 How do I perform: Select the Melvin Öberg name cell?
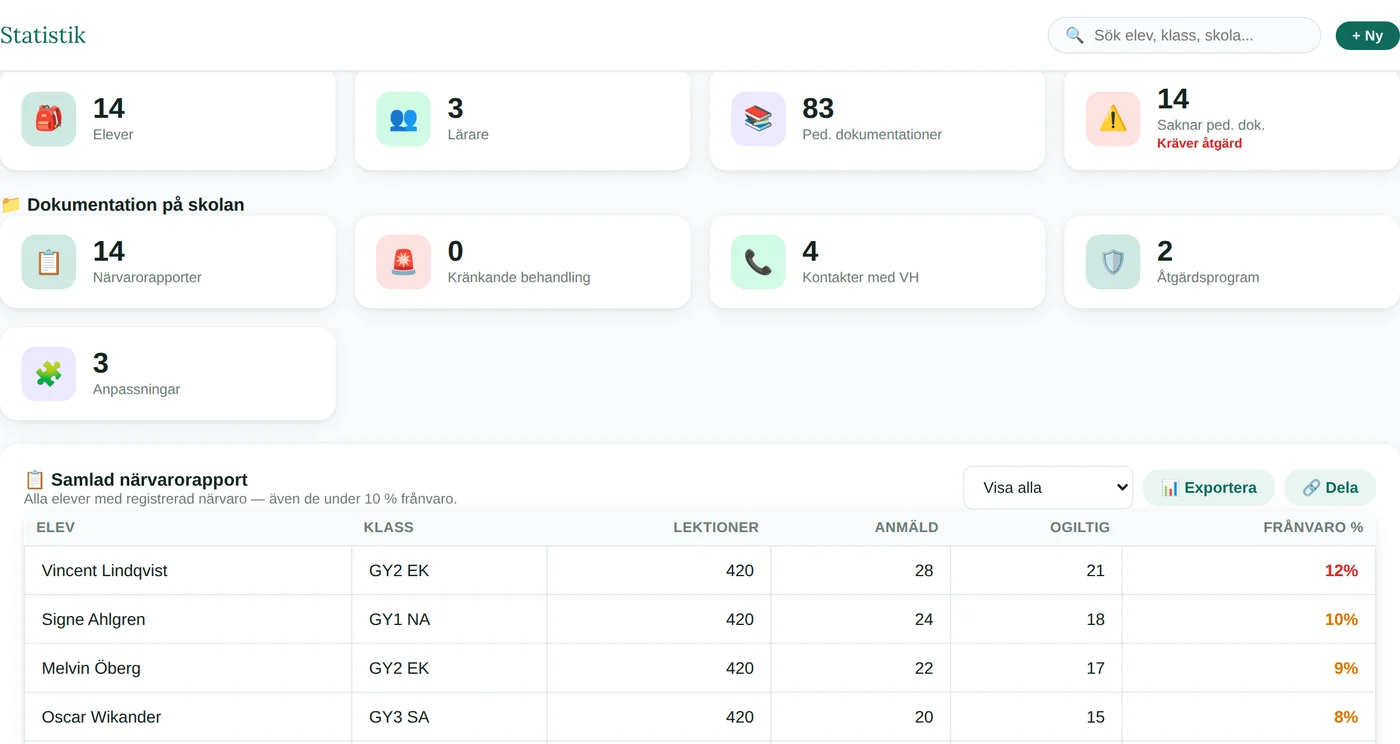coord(188,668)
